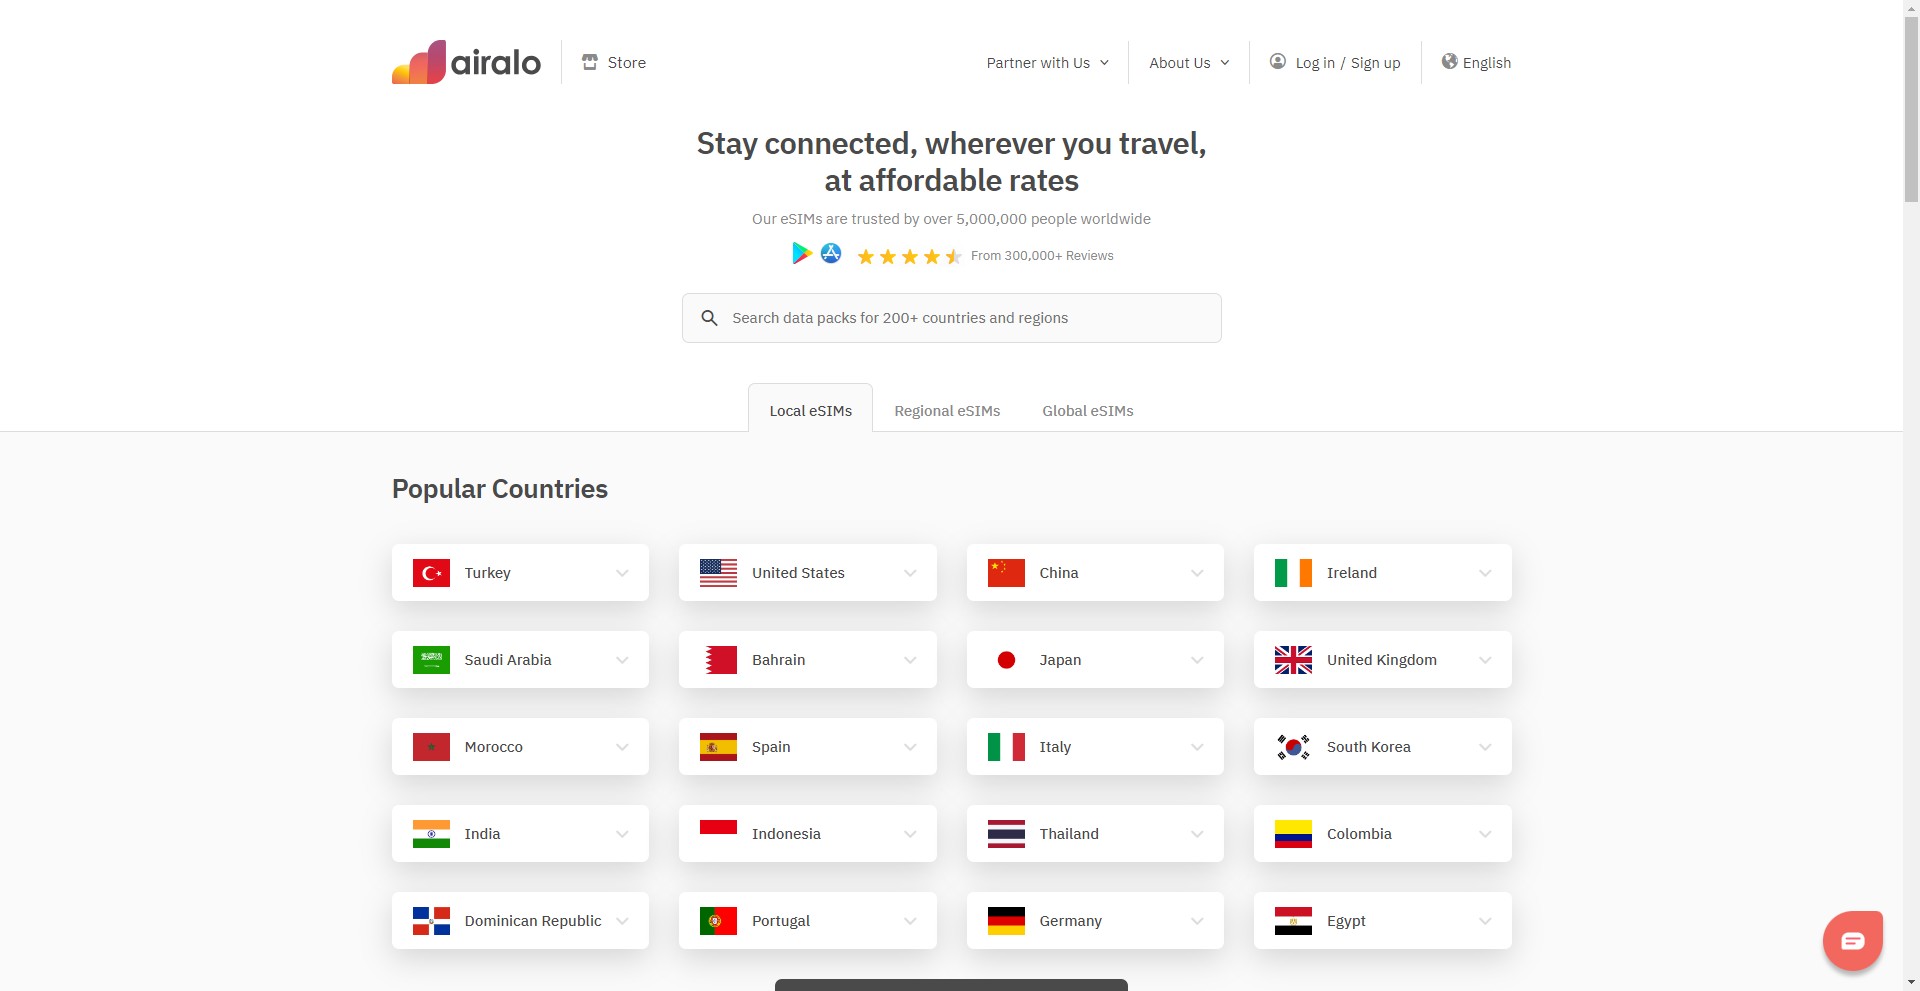Open the United Kingdom eSIM card
1920x991 pixels.
(1381, 660)
